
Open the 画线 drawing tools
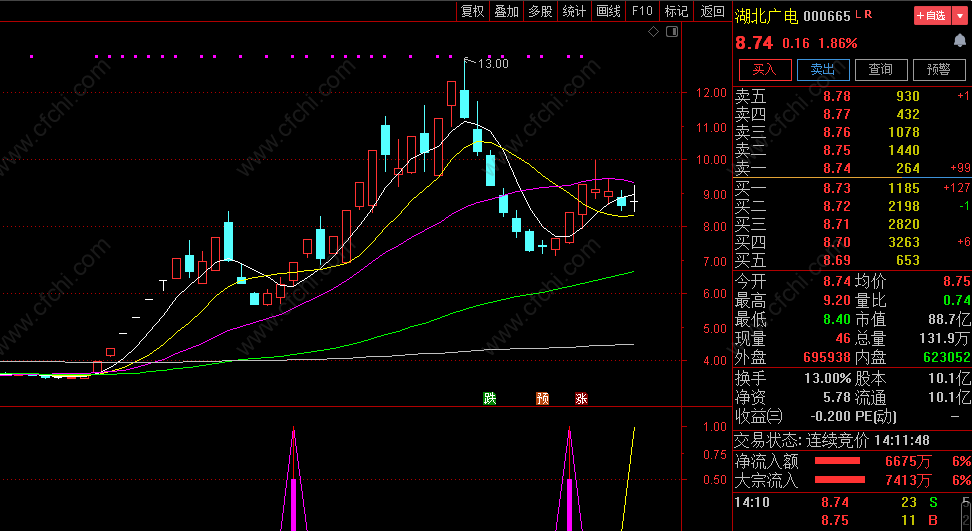(x=608, y=11)
